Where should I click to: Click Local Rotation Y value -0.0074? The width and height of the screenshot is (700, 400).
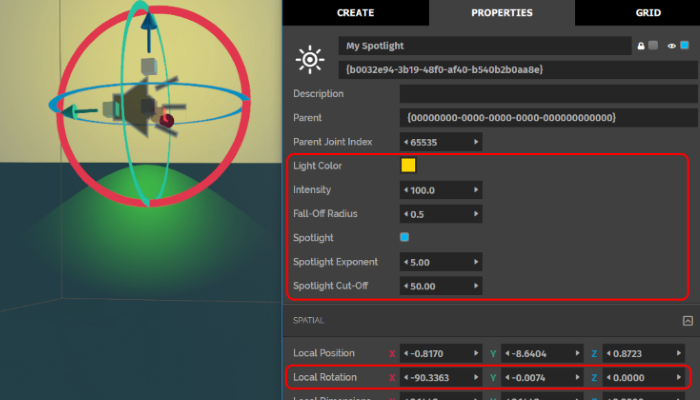pyautogui.click(x=529, y=378)
